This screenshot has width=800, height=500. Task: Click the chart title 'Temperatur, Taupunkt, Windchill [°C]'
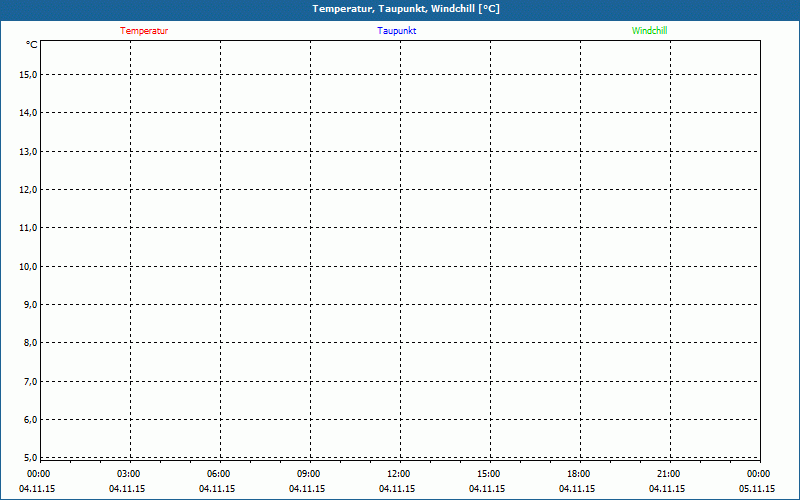[x=406, y=9]
